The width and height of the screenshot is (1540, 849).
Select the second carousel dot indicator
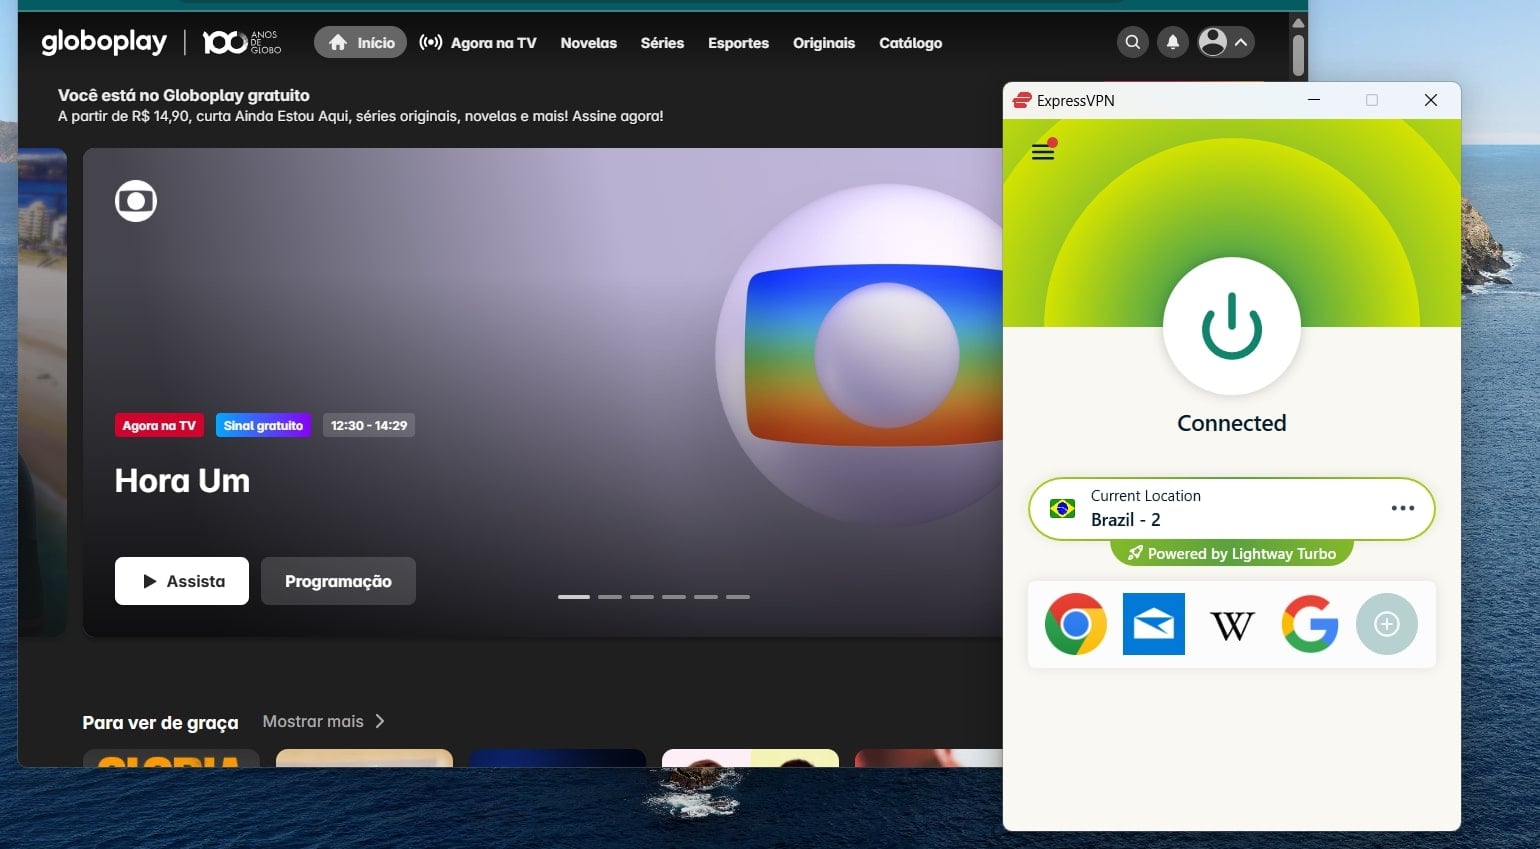609,595
